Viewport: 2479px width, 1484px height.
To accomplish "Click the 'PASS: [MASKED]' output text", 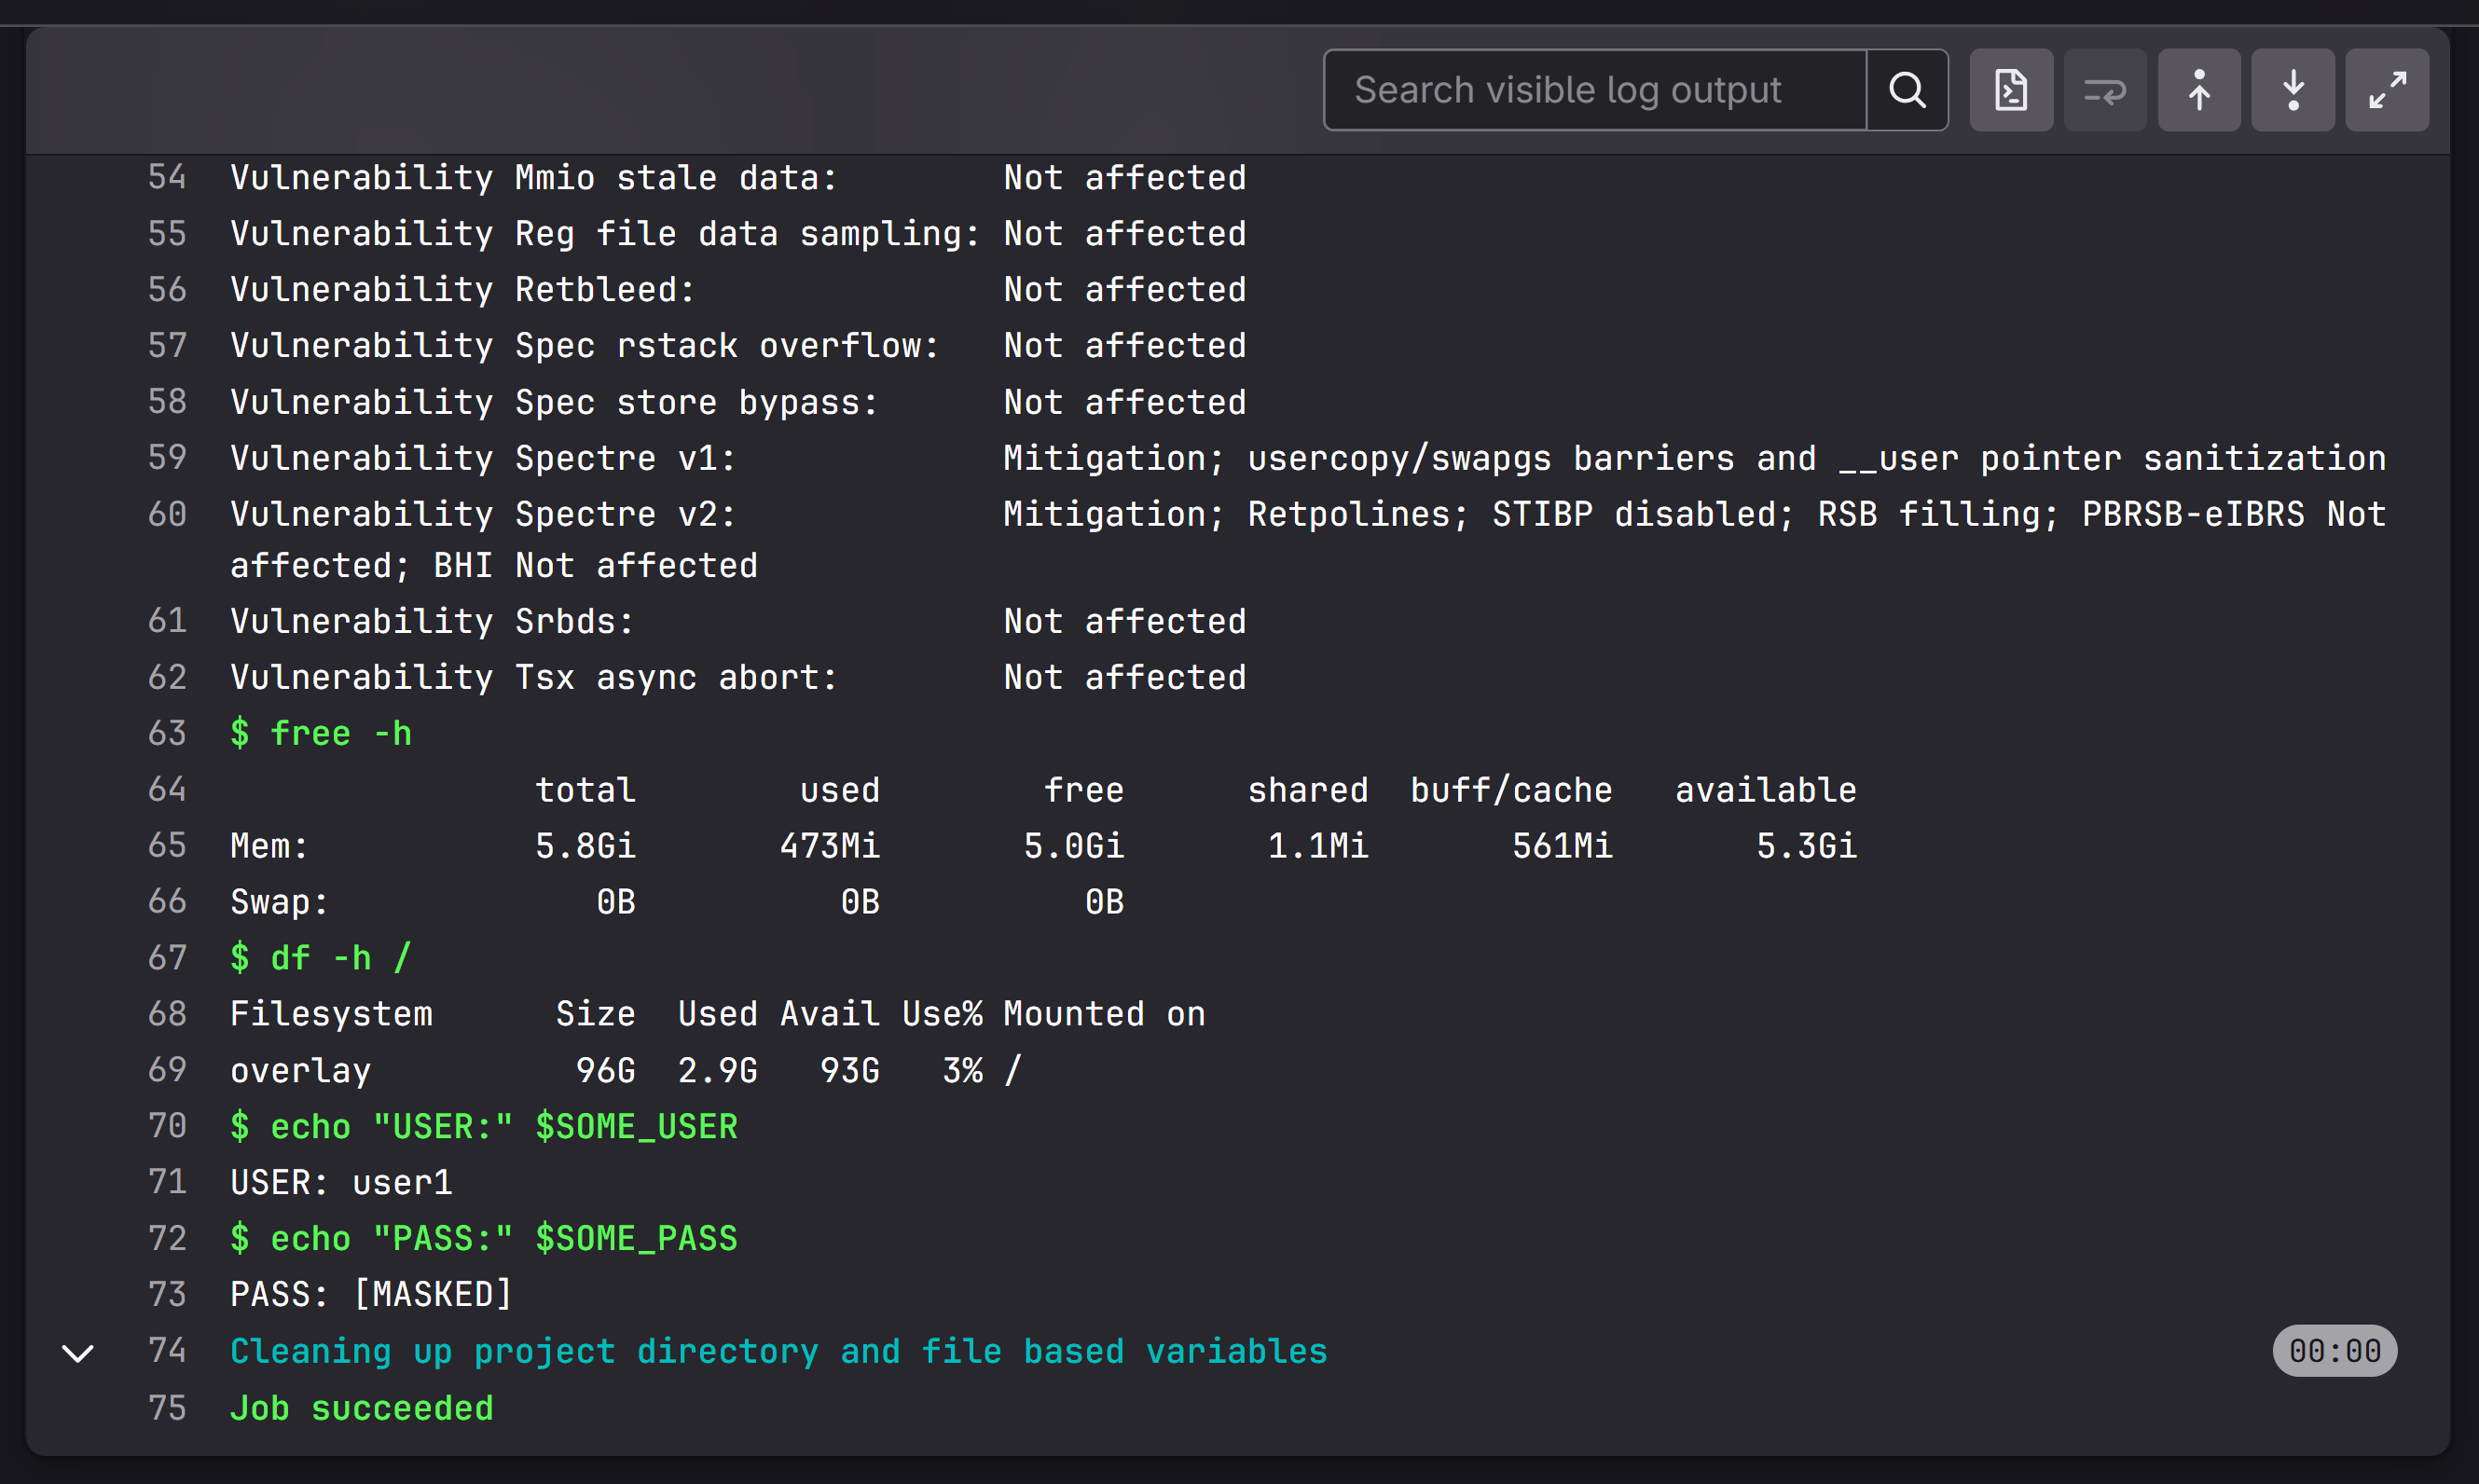I will click(x=371, y=1294).
